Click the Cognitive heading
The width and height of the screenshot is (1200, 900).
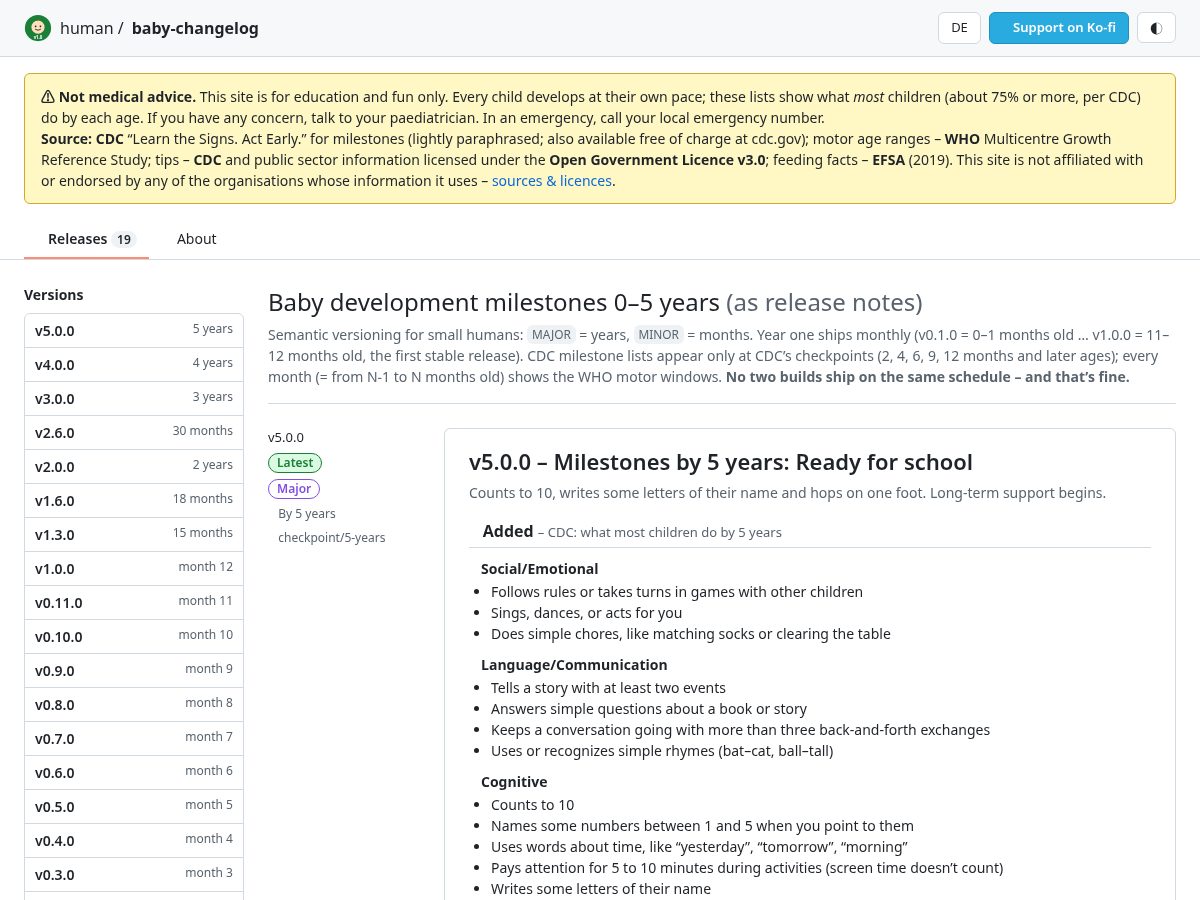pos(514,782)
